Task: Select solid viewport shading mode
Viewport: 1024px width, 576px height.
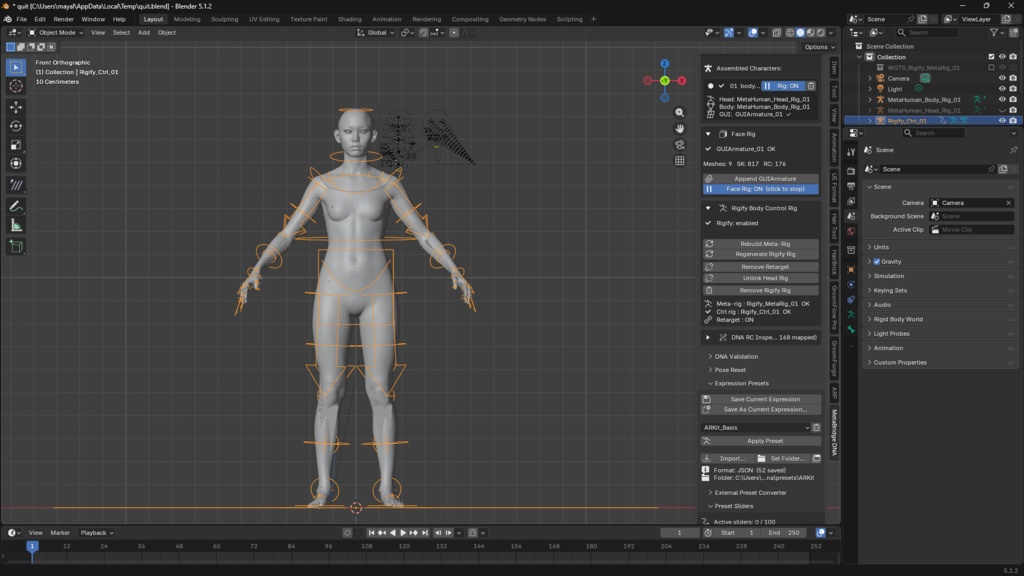Action: coord(800,33)
